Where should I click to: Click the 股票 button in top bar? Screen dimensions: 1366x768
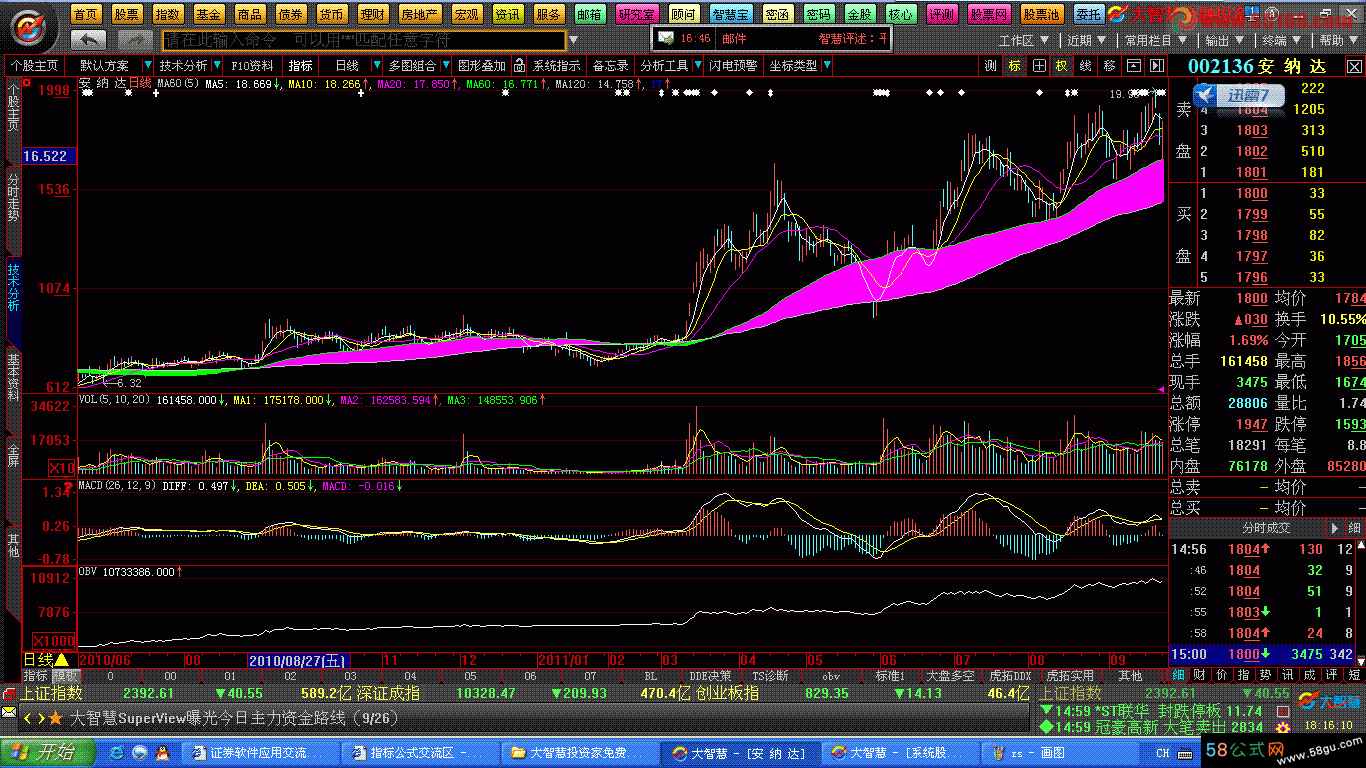(126, 14)
